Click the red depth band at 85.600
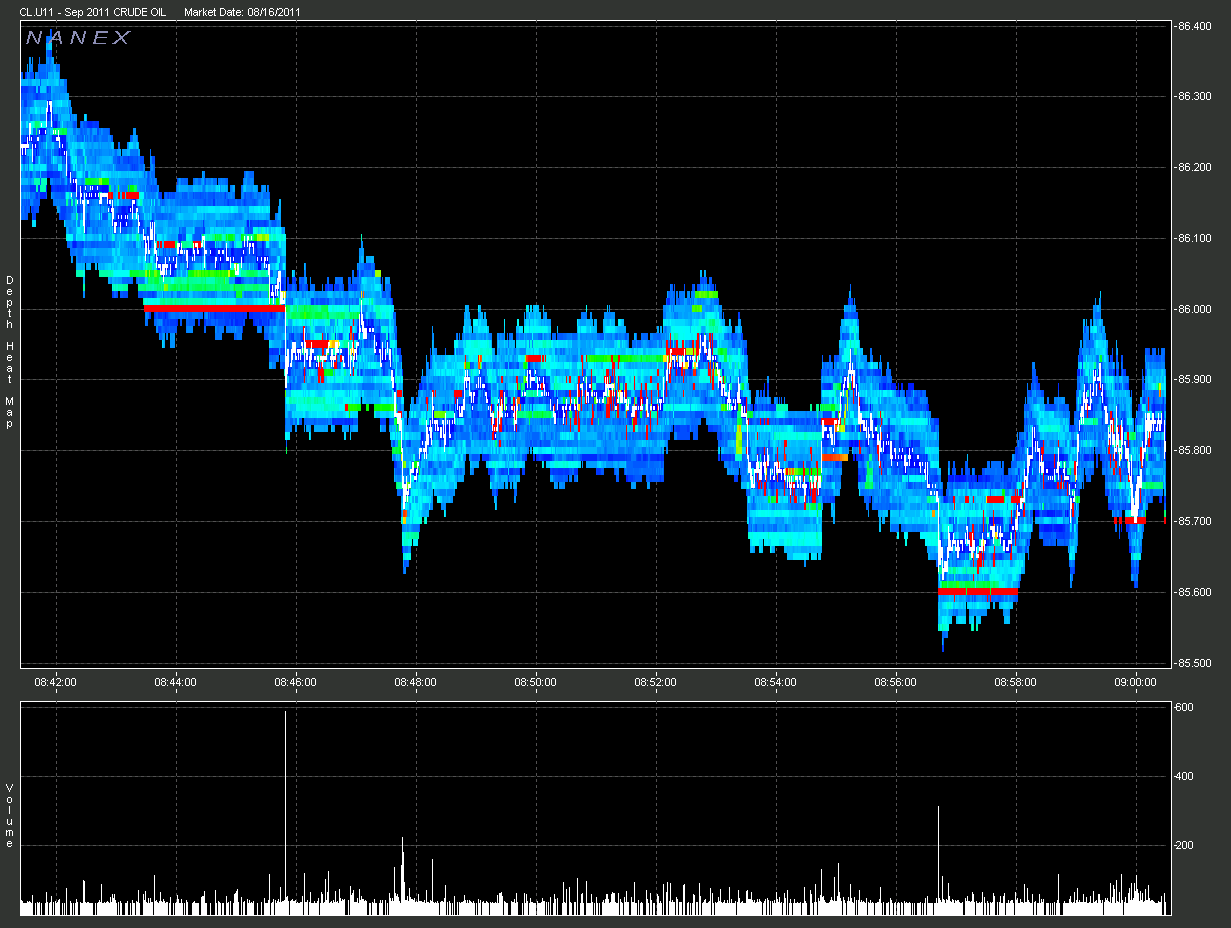The width and height of the screenshot is (1231, 928). (978, 591)
